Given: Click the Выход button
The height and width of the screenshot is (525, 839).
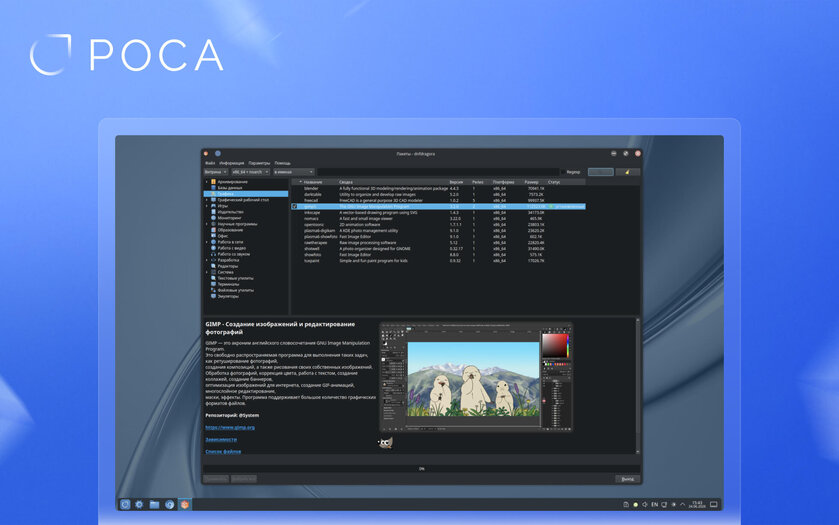Looking at the screenshot, I should [x=628, y=479].
